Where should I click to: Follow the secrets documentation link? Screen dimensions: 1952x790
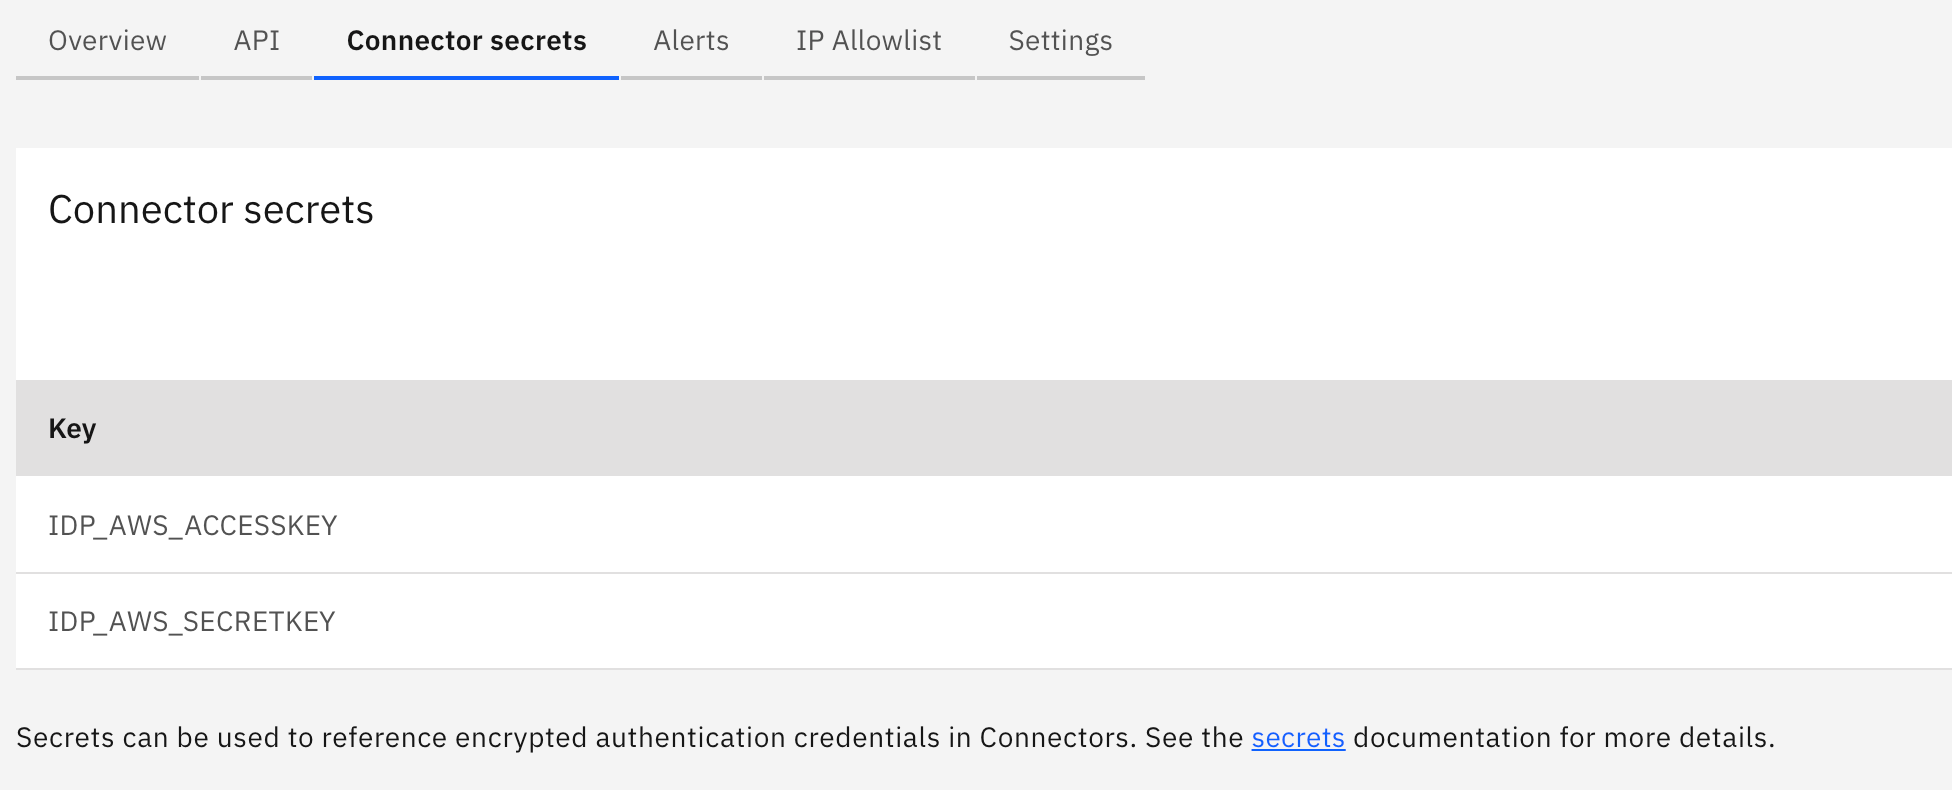pos(1298,738)
